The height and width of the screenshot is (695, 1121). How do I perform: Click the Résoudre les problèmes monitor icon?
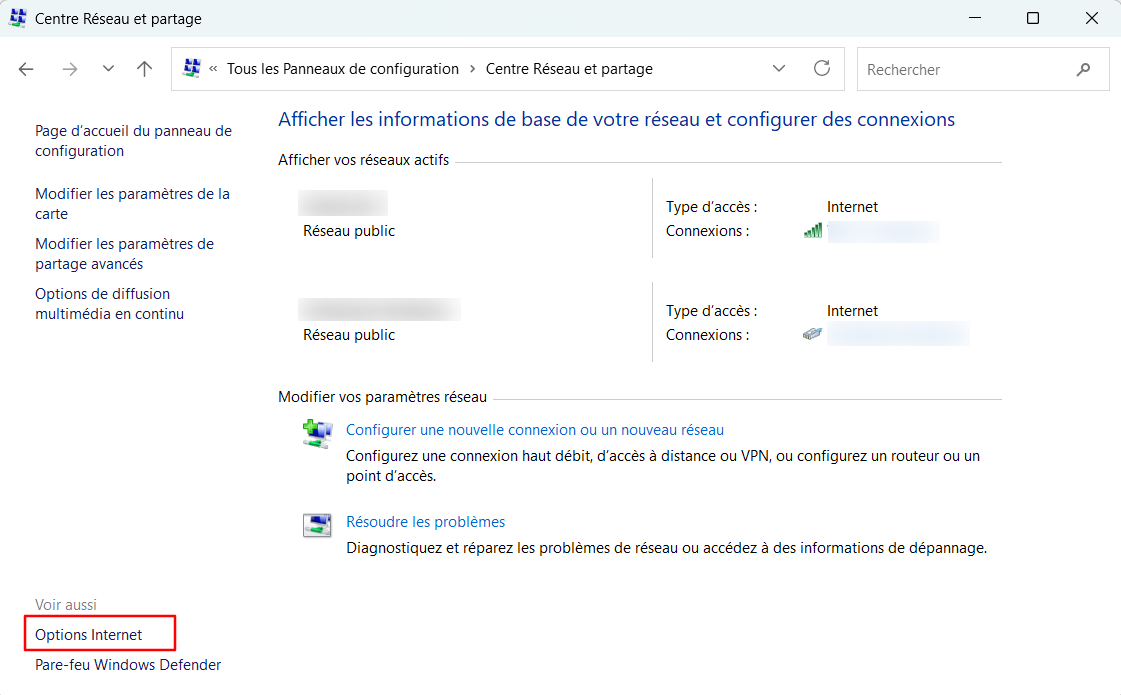(x=317, y=524)
